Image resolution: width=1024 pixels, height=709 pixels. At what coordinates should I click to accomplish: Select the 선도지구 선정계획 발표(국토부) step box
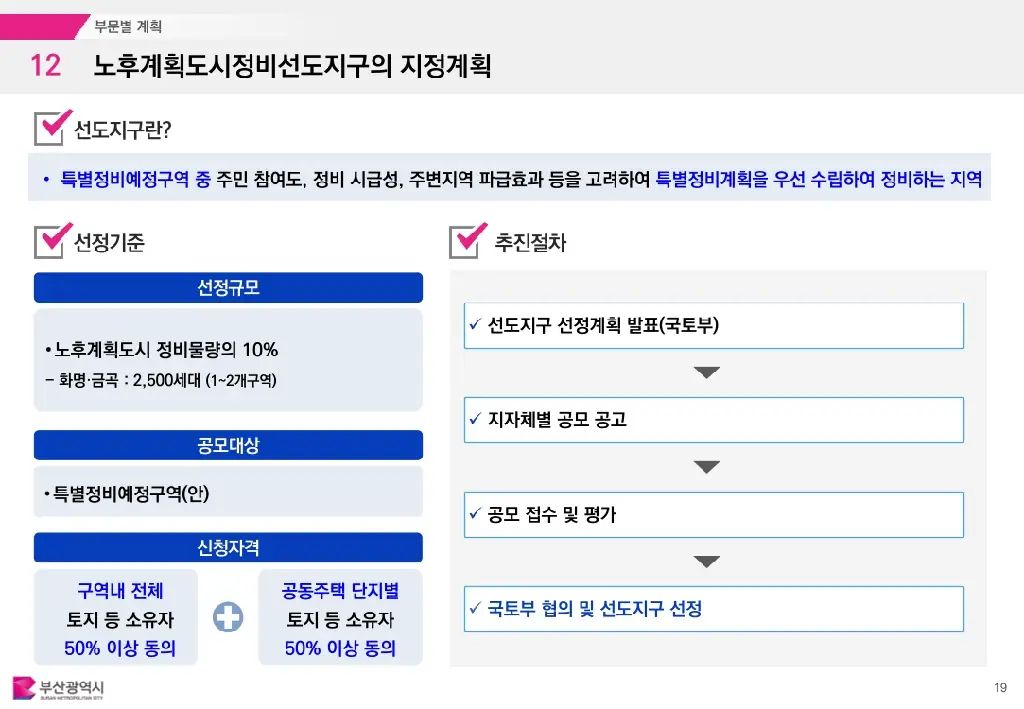[x=712, y=326]
